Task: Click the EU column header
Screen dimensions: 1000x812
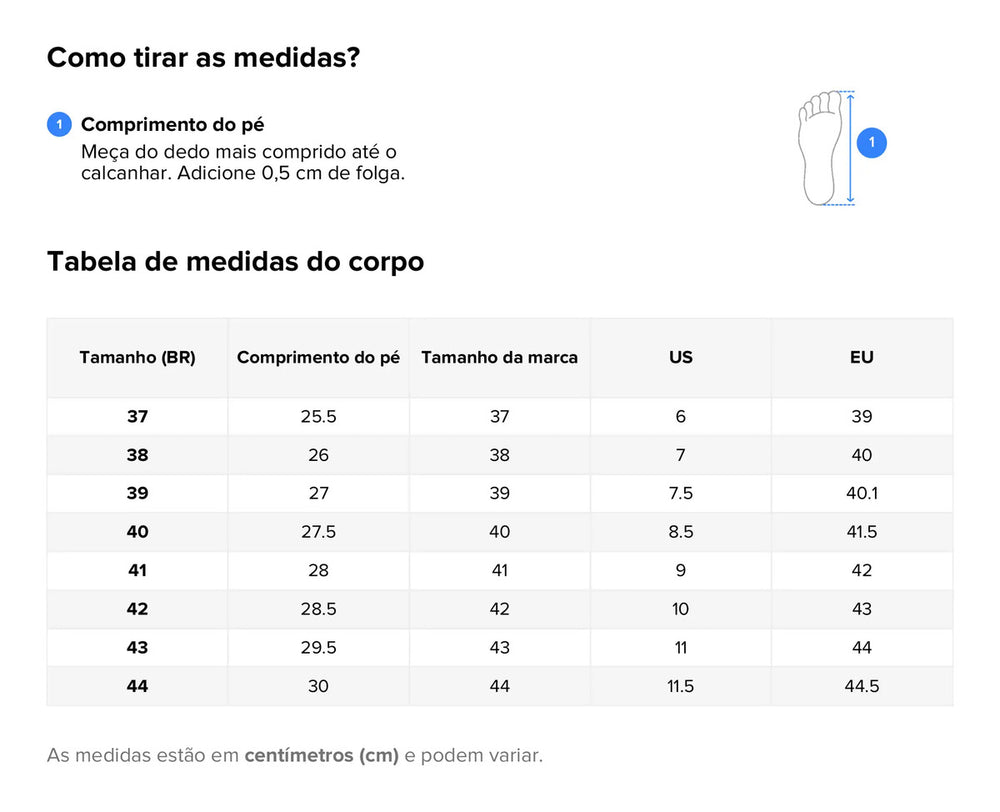Action: [862, 357]
